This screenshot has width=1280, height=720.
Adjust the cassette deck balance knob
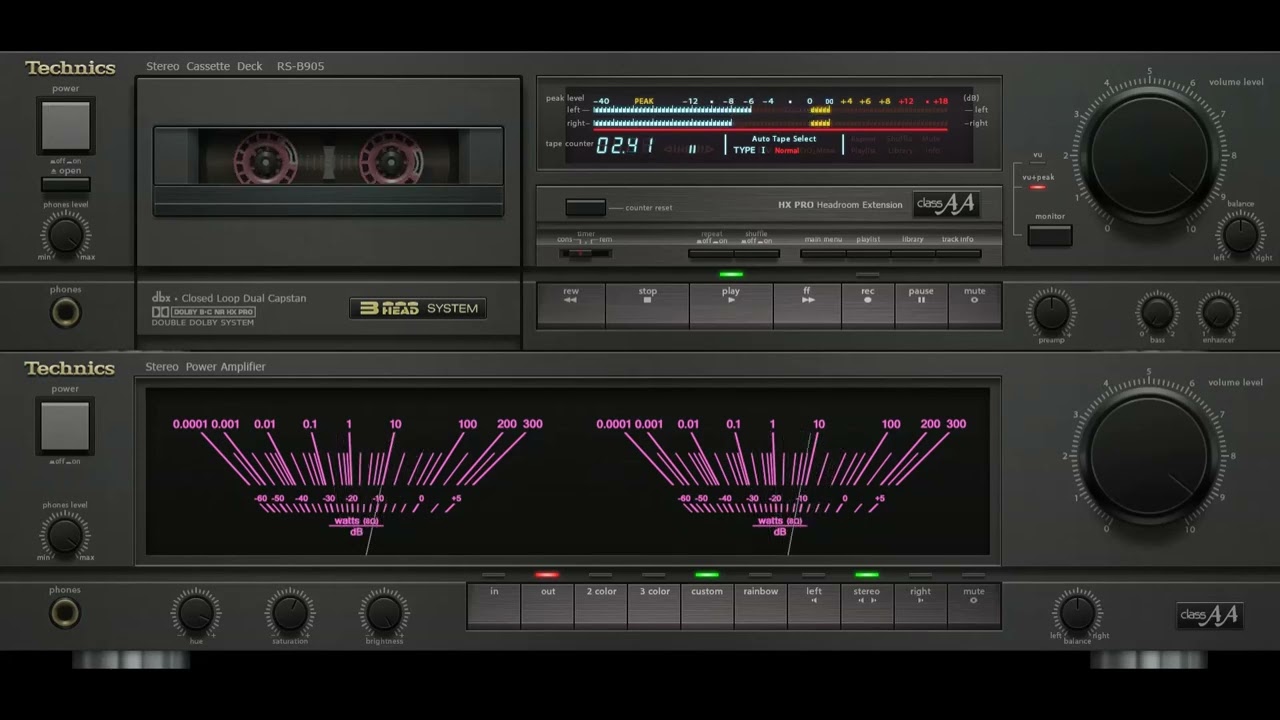[1241, 235]
